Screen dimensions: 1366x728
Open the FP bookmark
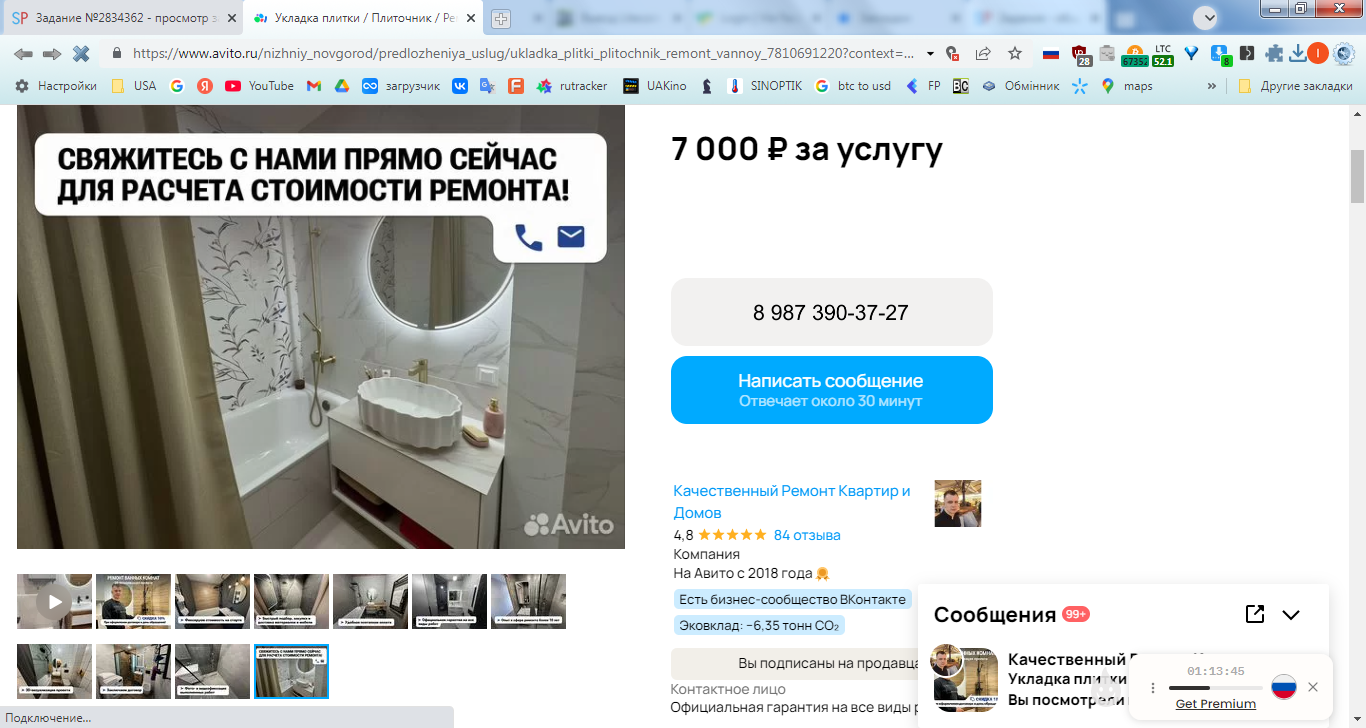(x=923, y=86)
